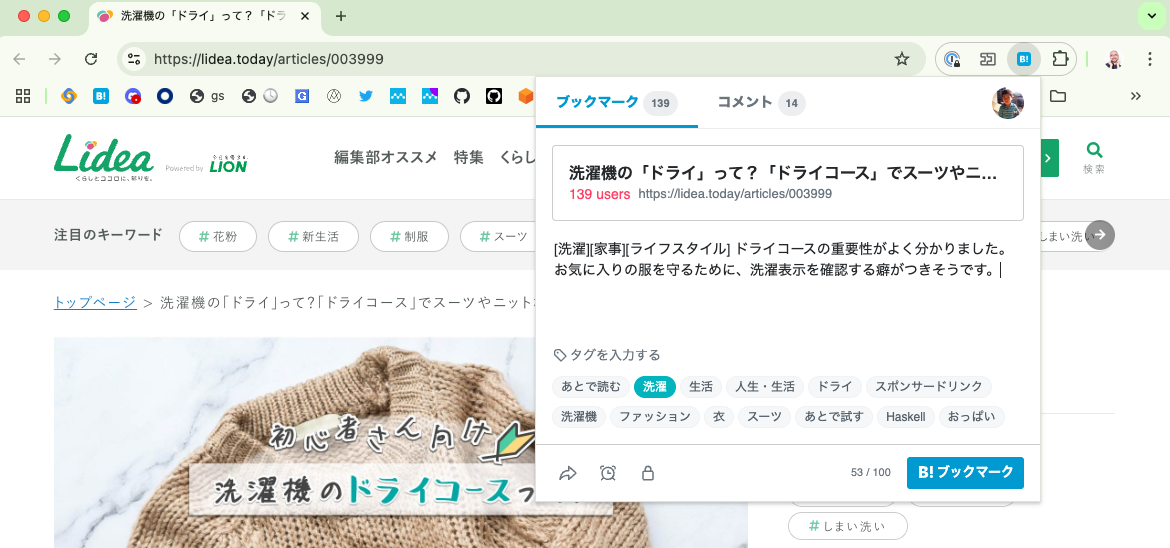The height and width of the screenshot is (548, 1170).
Task: Open the 編集部オススメ menu item
Action: point(386,158)
